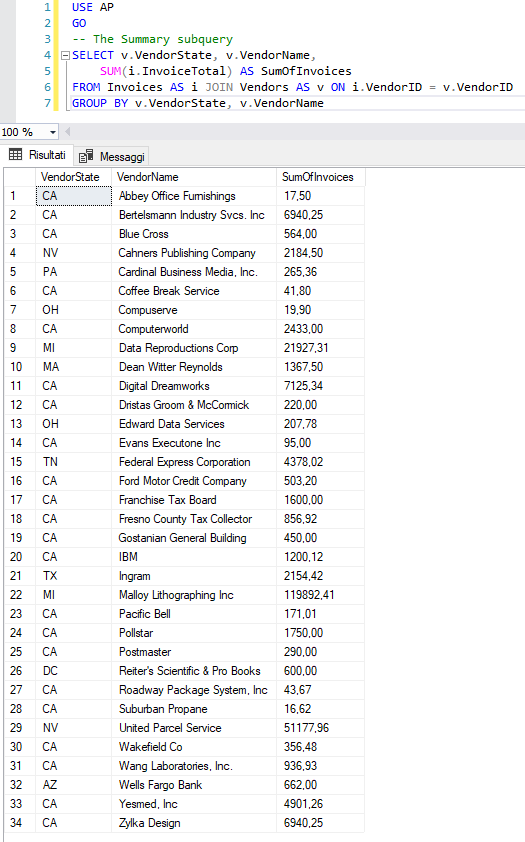
Task: Click the horizontal scroll left arrow
Action: click(x=68, y=132)
